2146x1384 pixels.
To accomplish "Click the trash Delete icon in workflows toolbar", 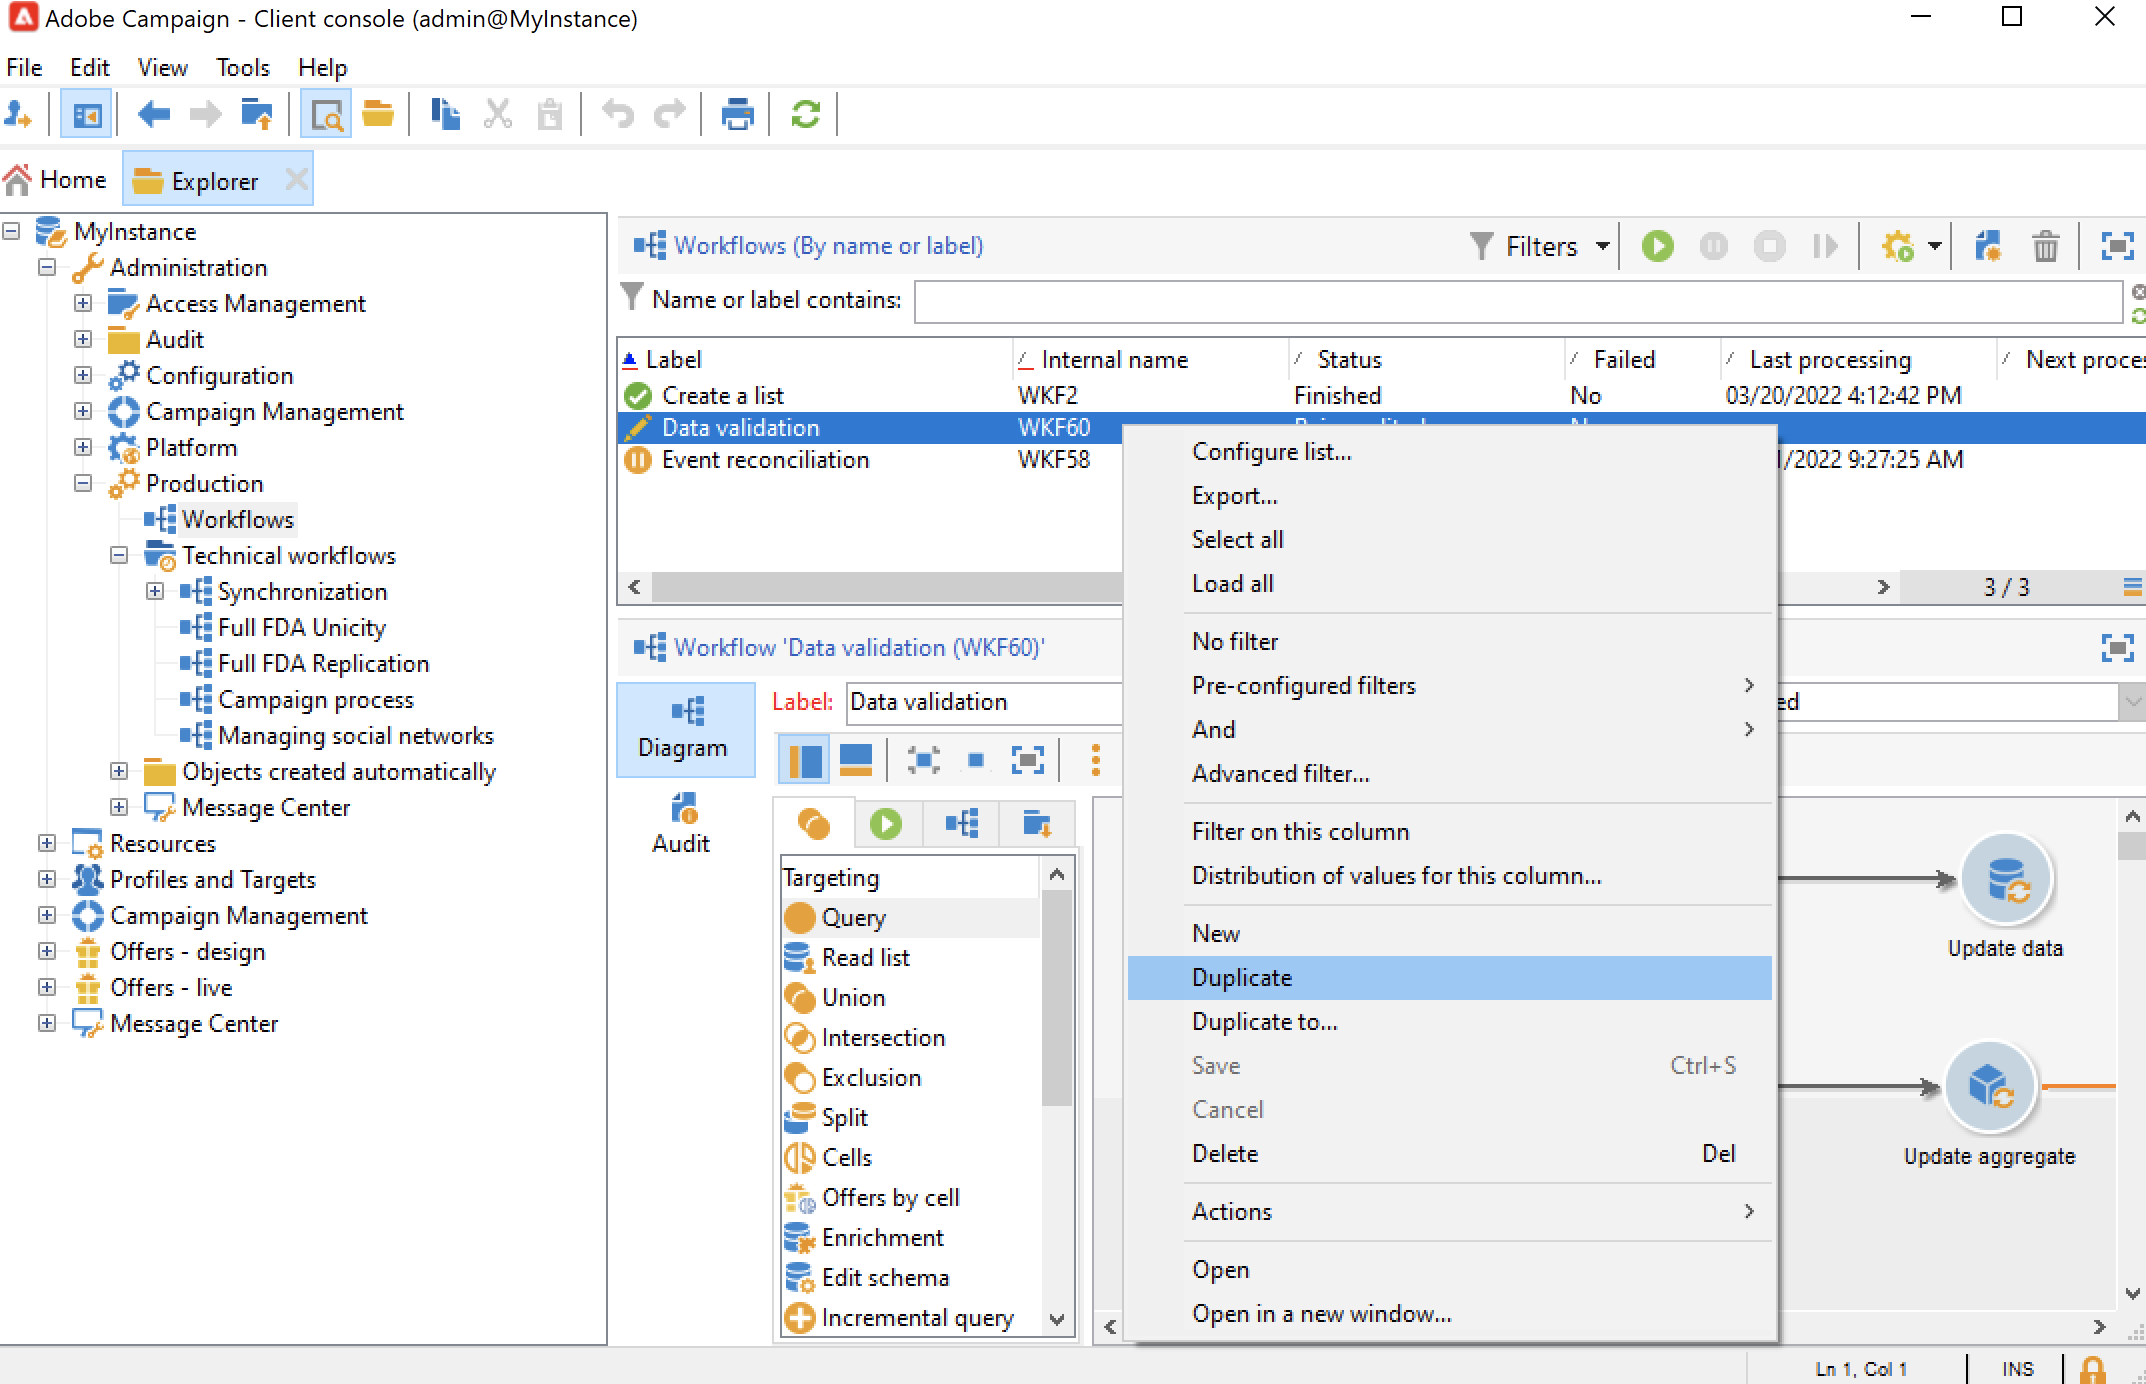I will coord(2045,246).
